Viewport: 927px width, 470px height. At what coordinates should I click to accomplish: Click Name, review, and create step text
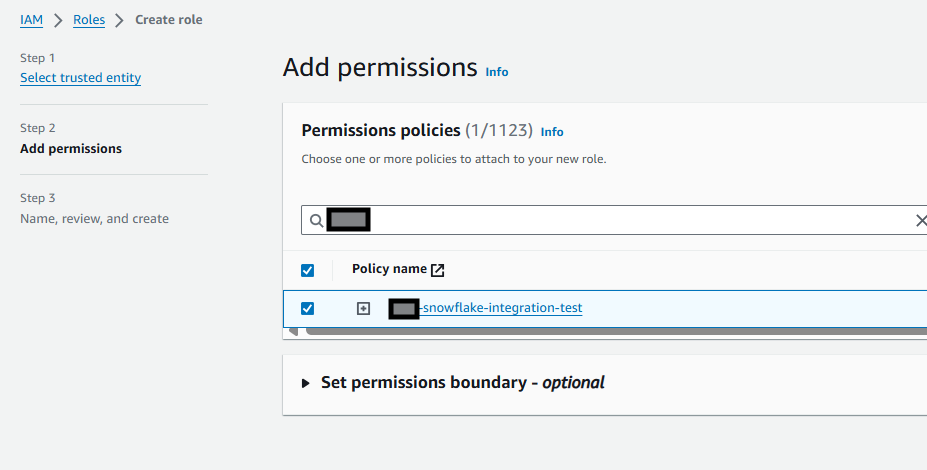[x=95, y=219]
